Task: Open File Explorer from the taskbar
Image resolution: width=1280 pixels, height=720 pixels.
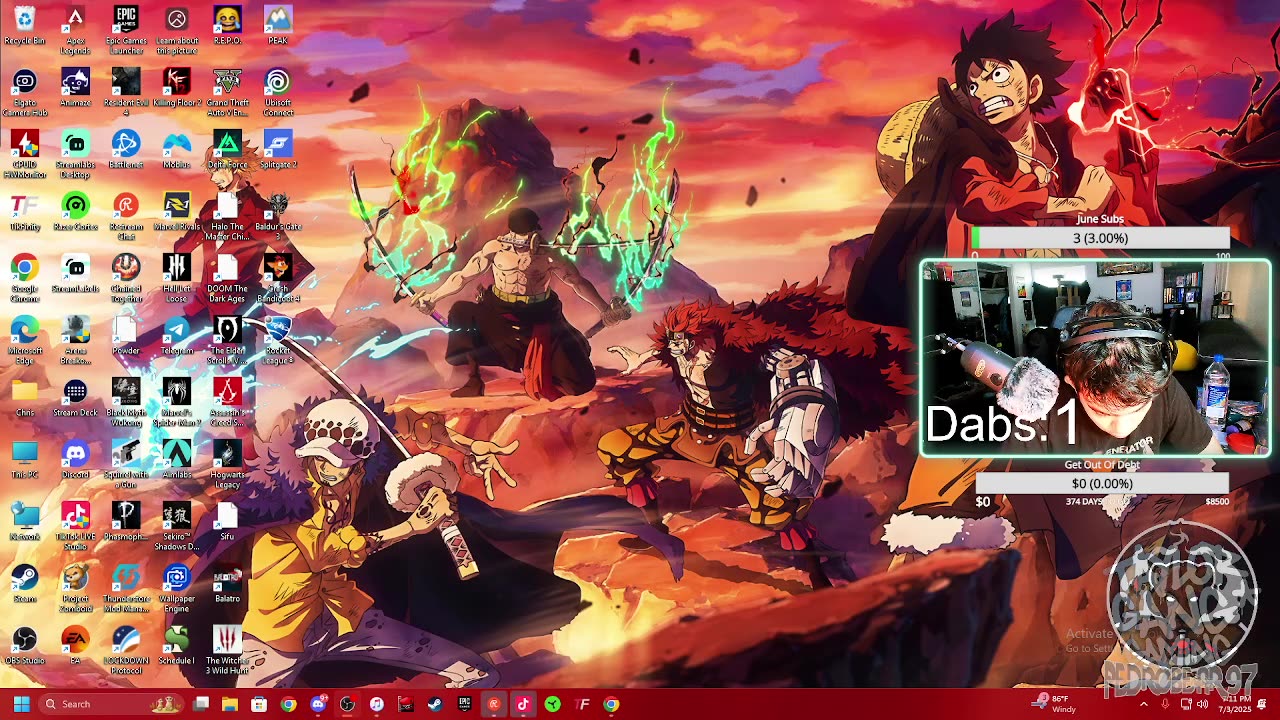Action: 230,704
